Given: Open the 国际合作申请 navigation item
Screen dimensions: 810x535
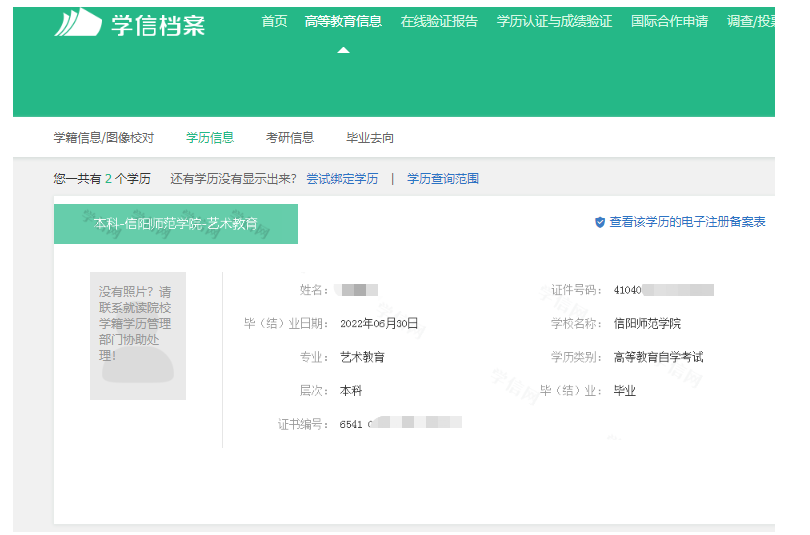Looking at the screenshot, I should click(670, 21).
